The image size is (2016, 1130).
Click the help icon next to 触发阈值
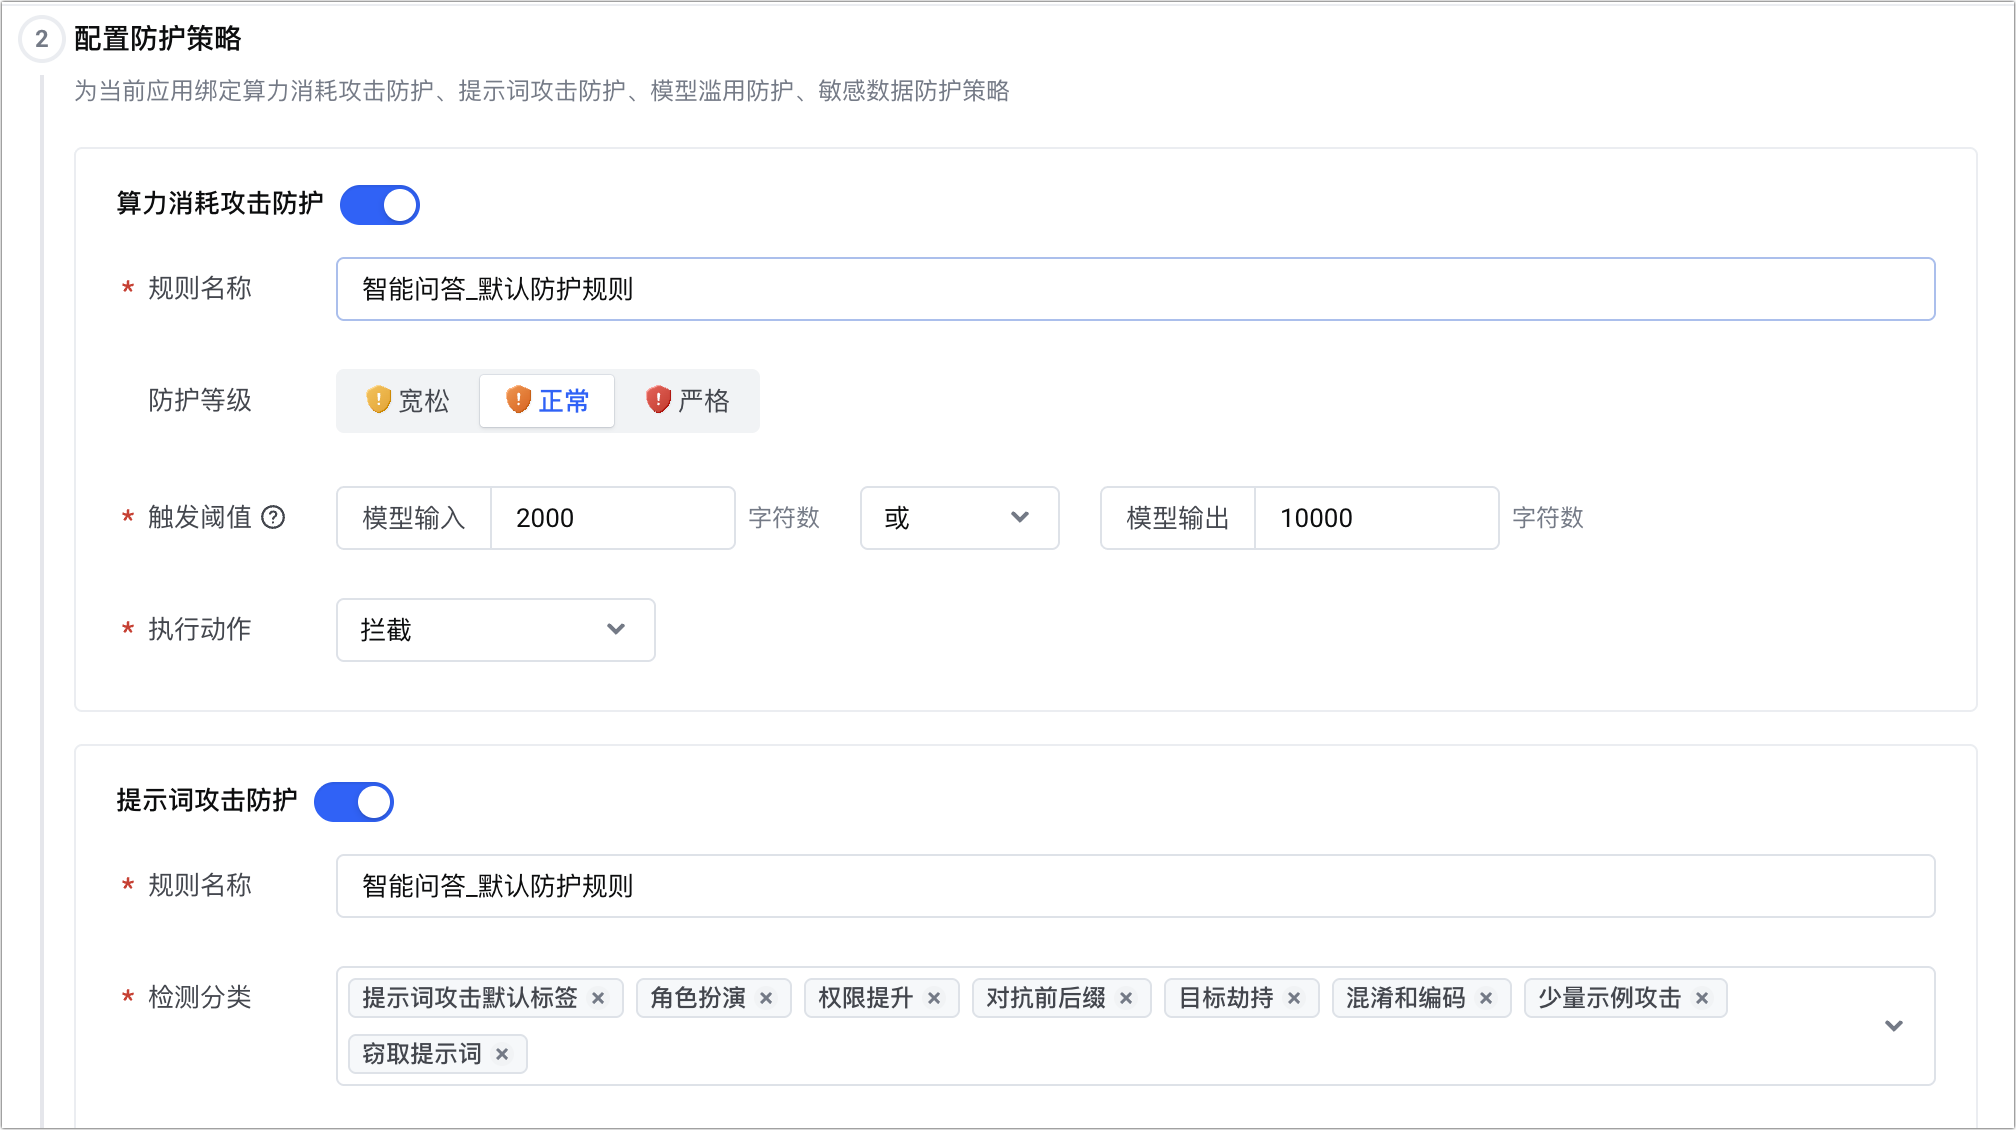(x=273, y=517)
